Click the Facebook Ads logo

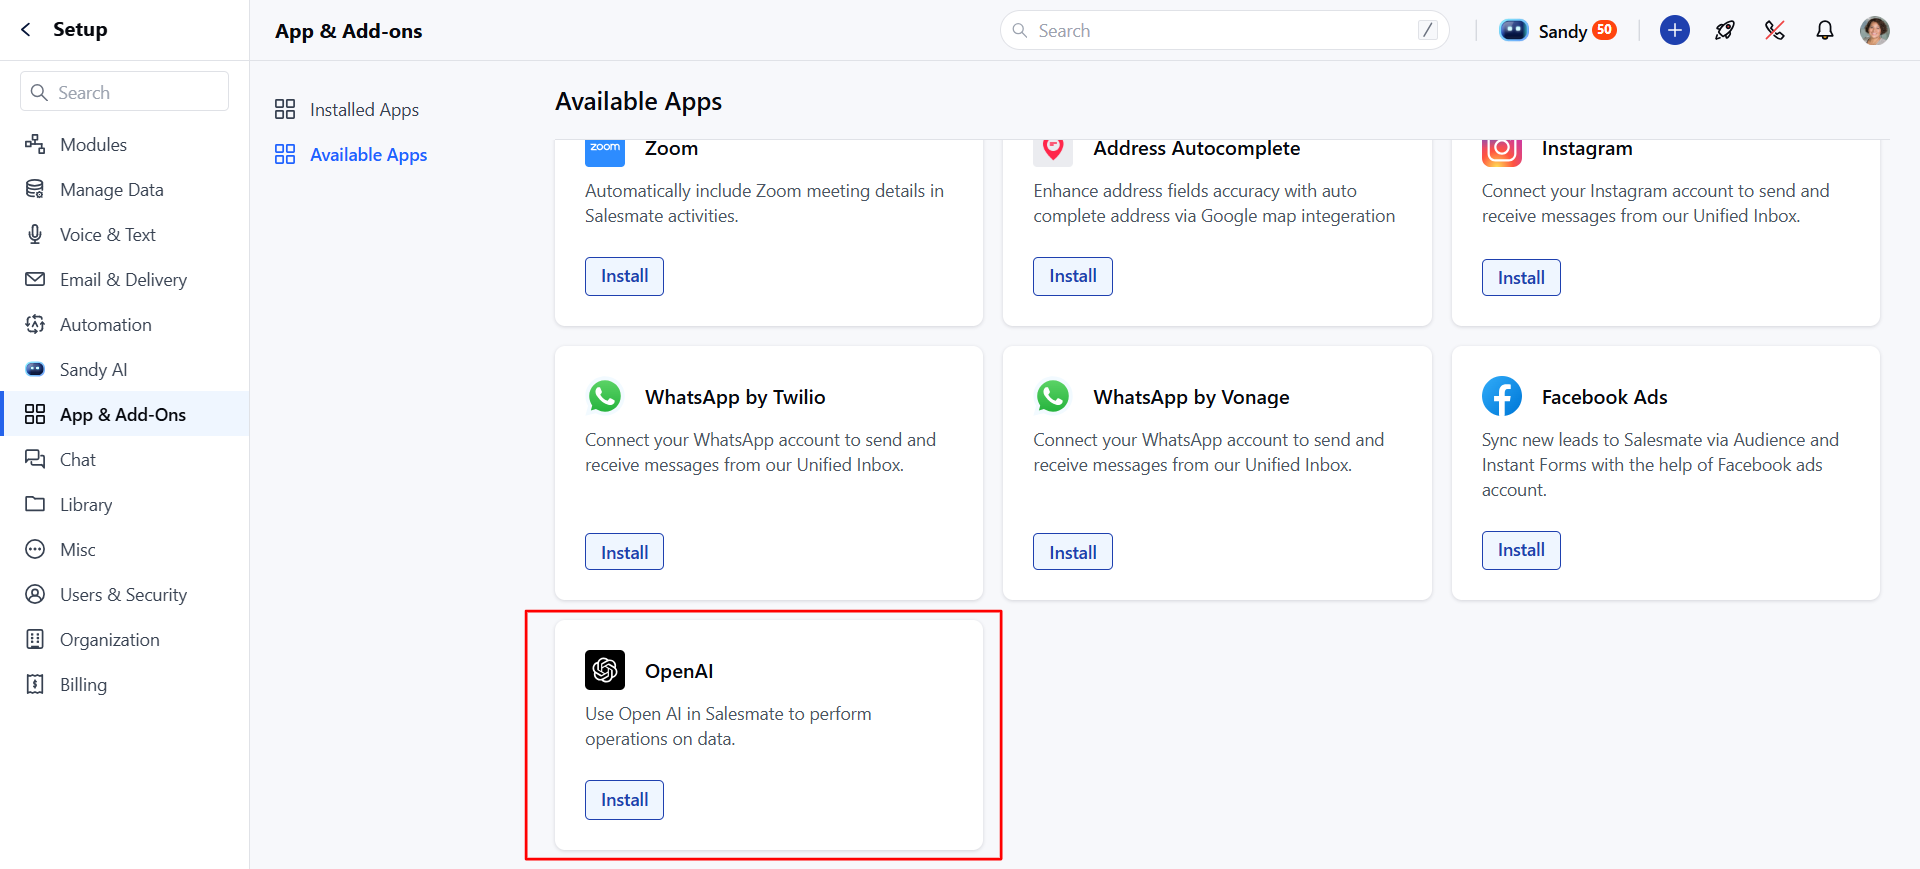(1502, 396)
